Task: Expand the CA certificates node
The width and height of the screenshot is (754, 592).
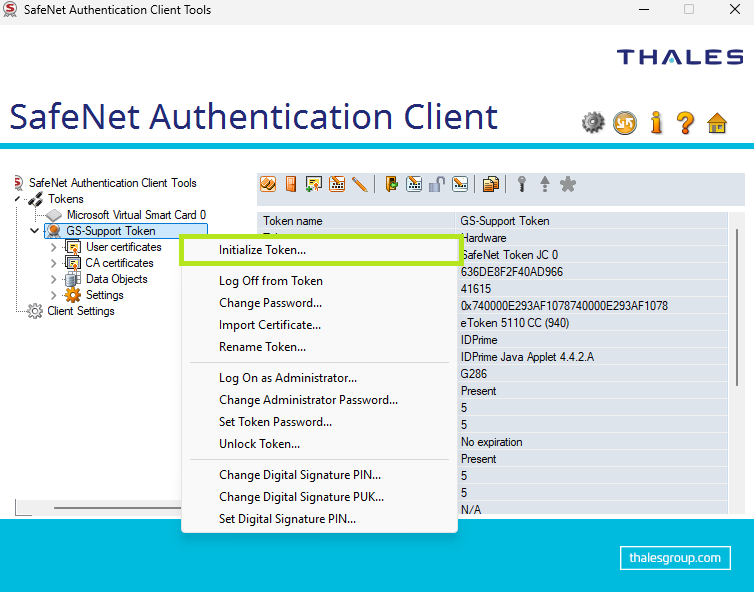Action: [53, 263]
